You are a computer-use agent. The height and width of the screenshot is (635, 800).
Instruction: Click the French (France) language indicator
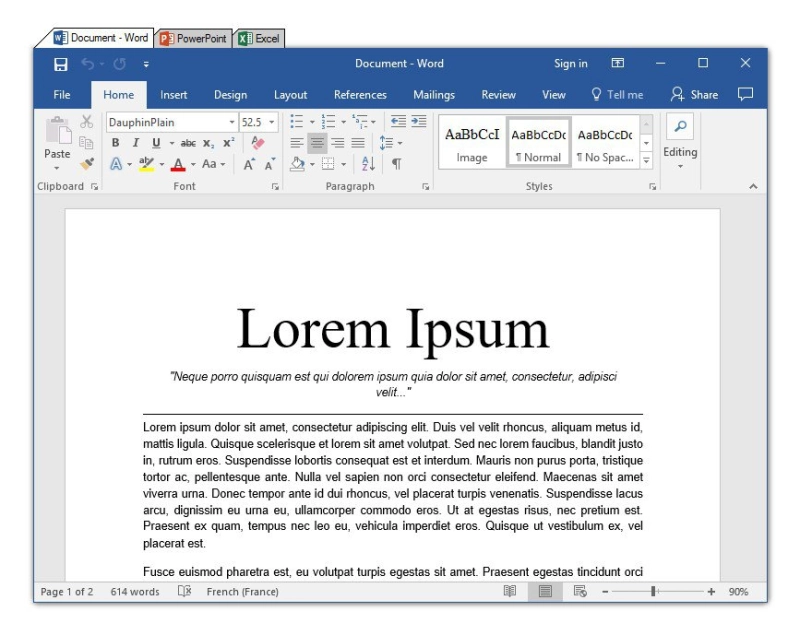[242, 592]
